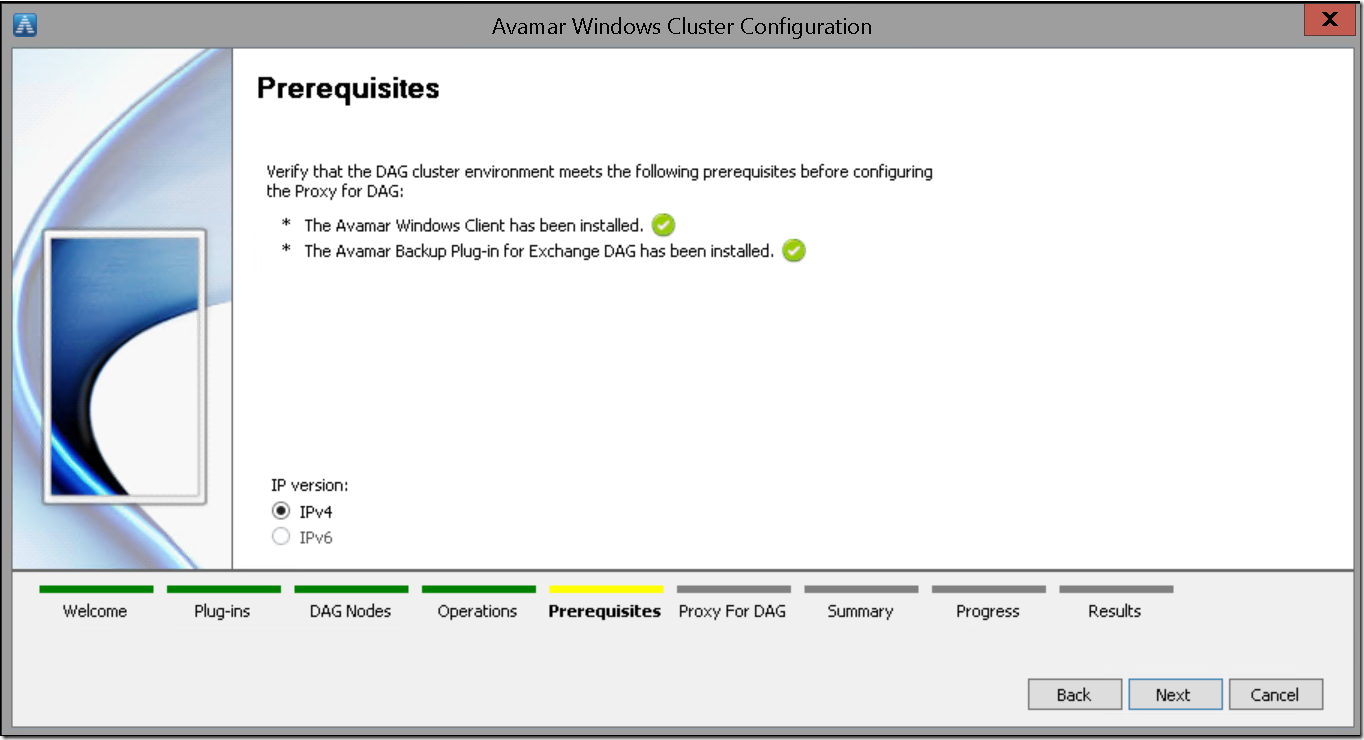This screenshot has width=1364, height=740.
Task: Jump to the Progress step
Action: tap(988, 611)
